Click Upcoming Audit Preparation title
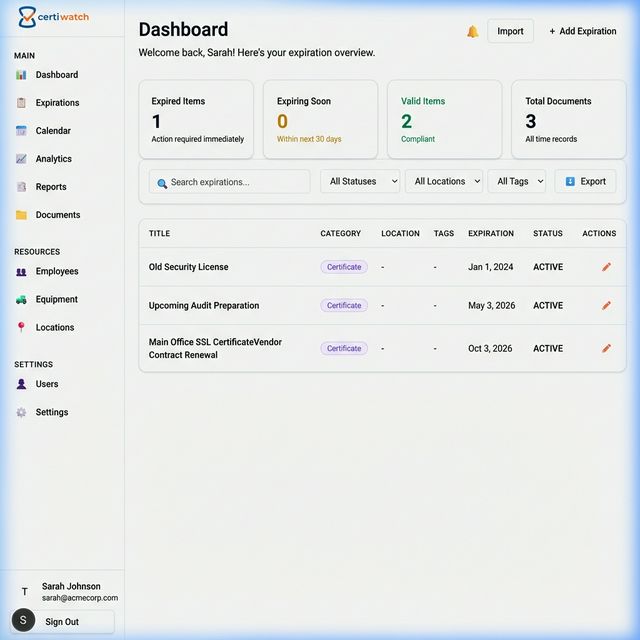The height and width of the screenshot is (640, 640). click(204, 305)
